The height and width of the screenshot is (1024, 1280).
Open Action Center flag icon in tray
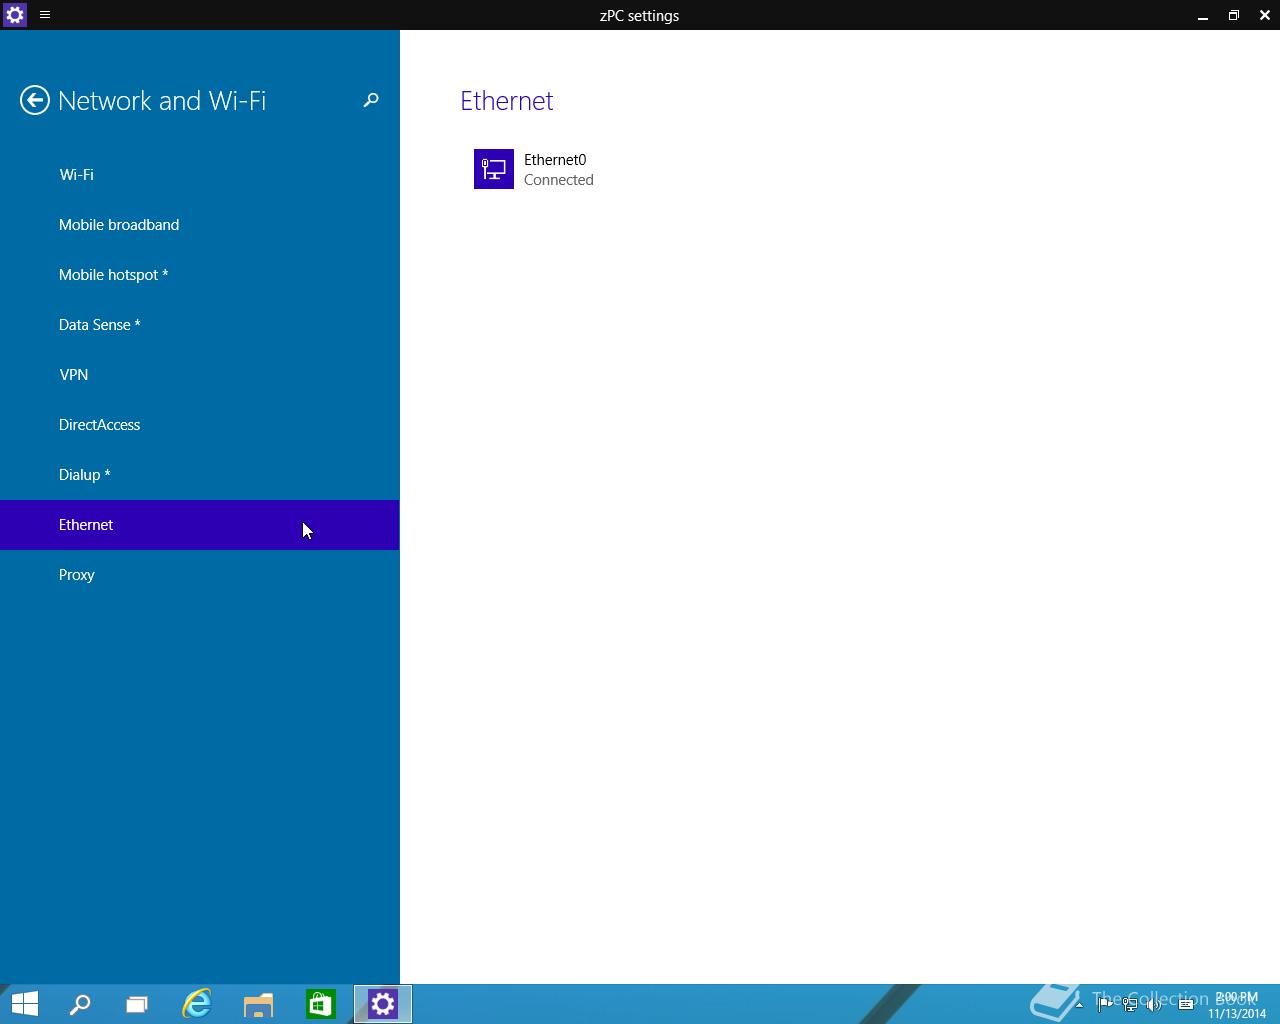(x=1104, y=1004)
